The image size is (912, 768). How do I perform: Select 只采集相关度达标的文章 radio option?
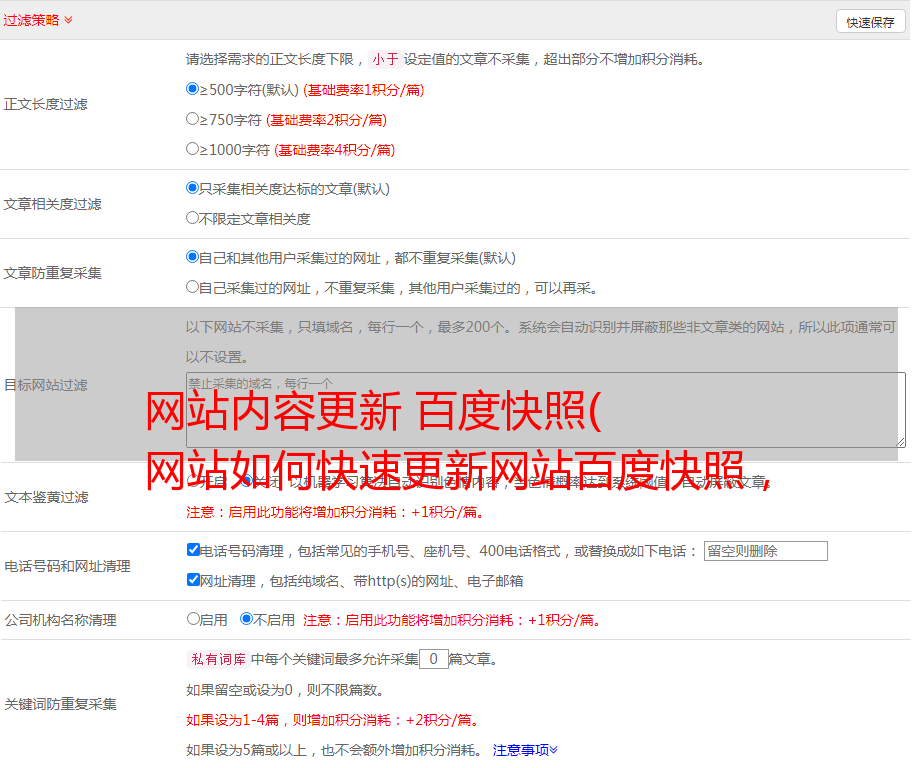coord(193,188)
